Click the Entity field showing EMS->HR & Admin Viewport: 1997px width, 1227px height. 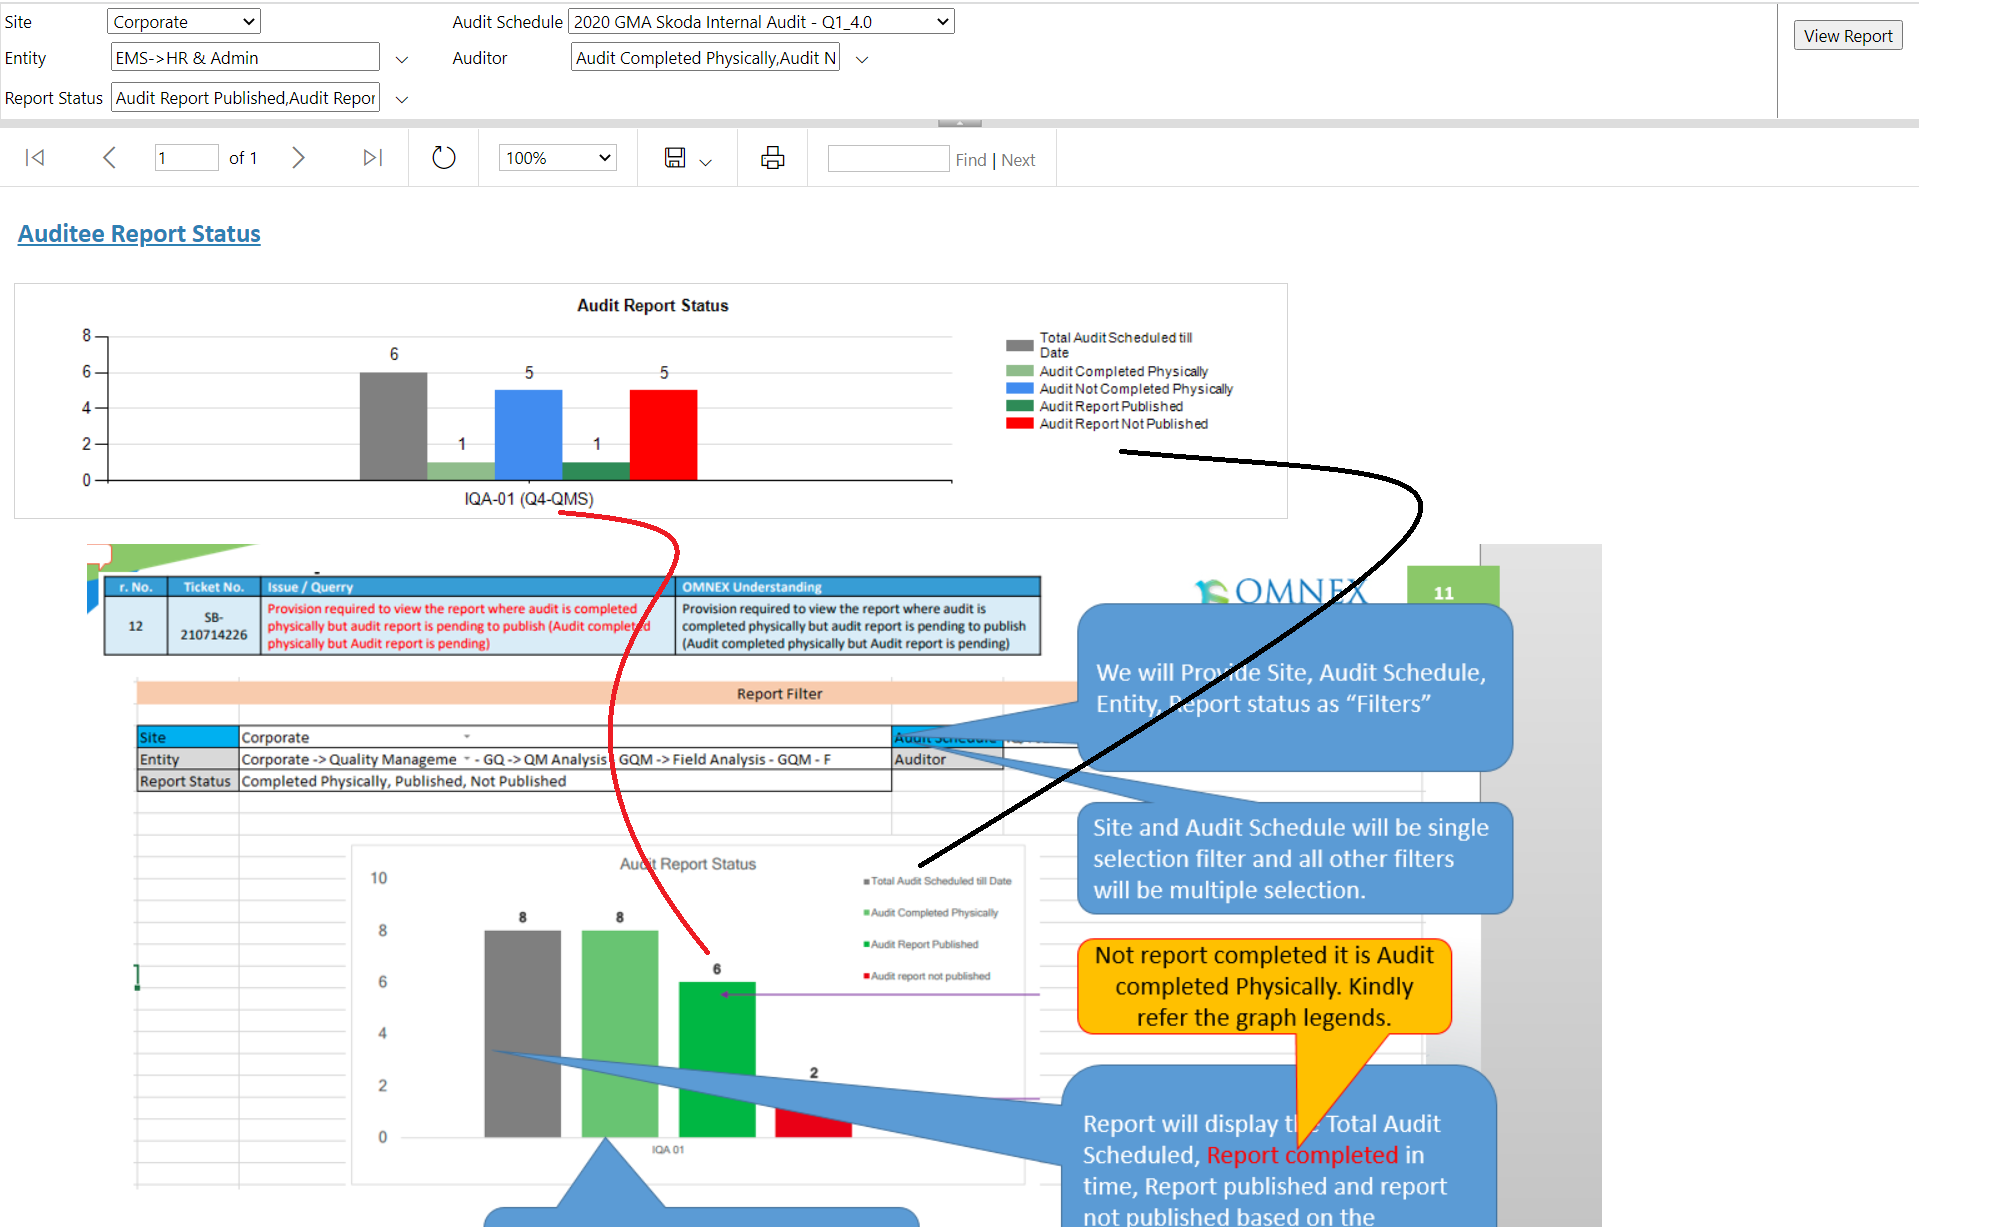tap(245, 58)
